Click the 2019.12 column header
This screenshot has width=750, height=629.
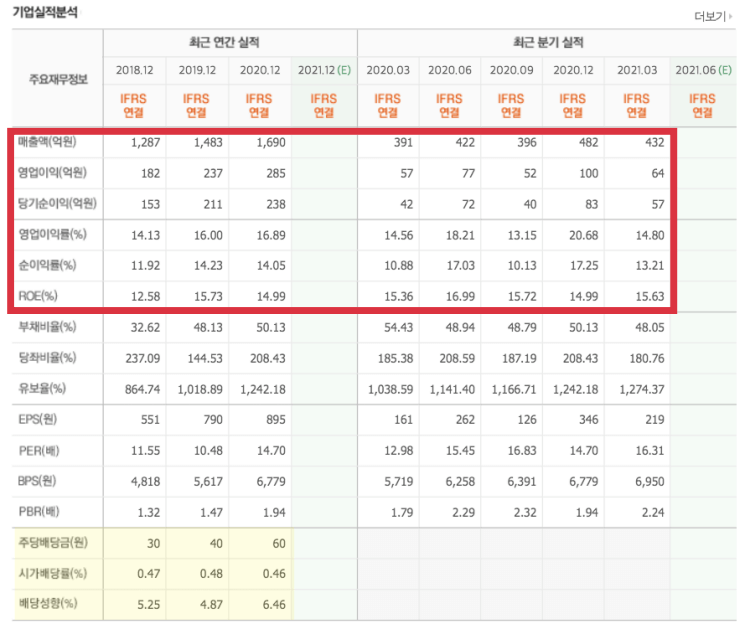pos(197,70)
